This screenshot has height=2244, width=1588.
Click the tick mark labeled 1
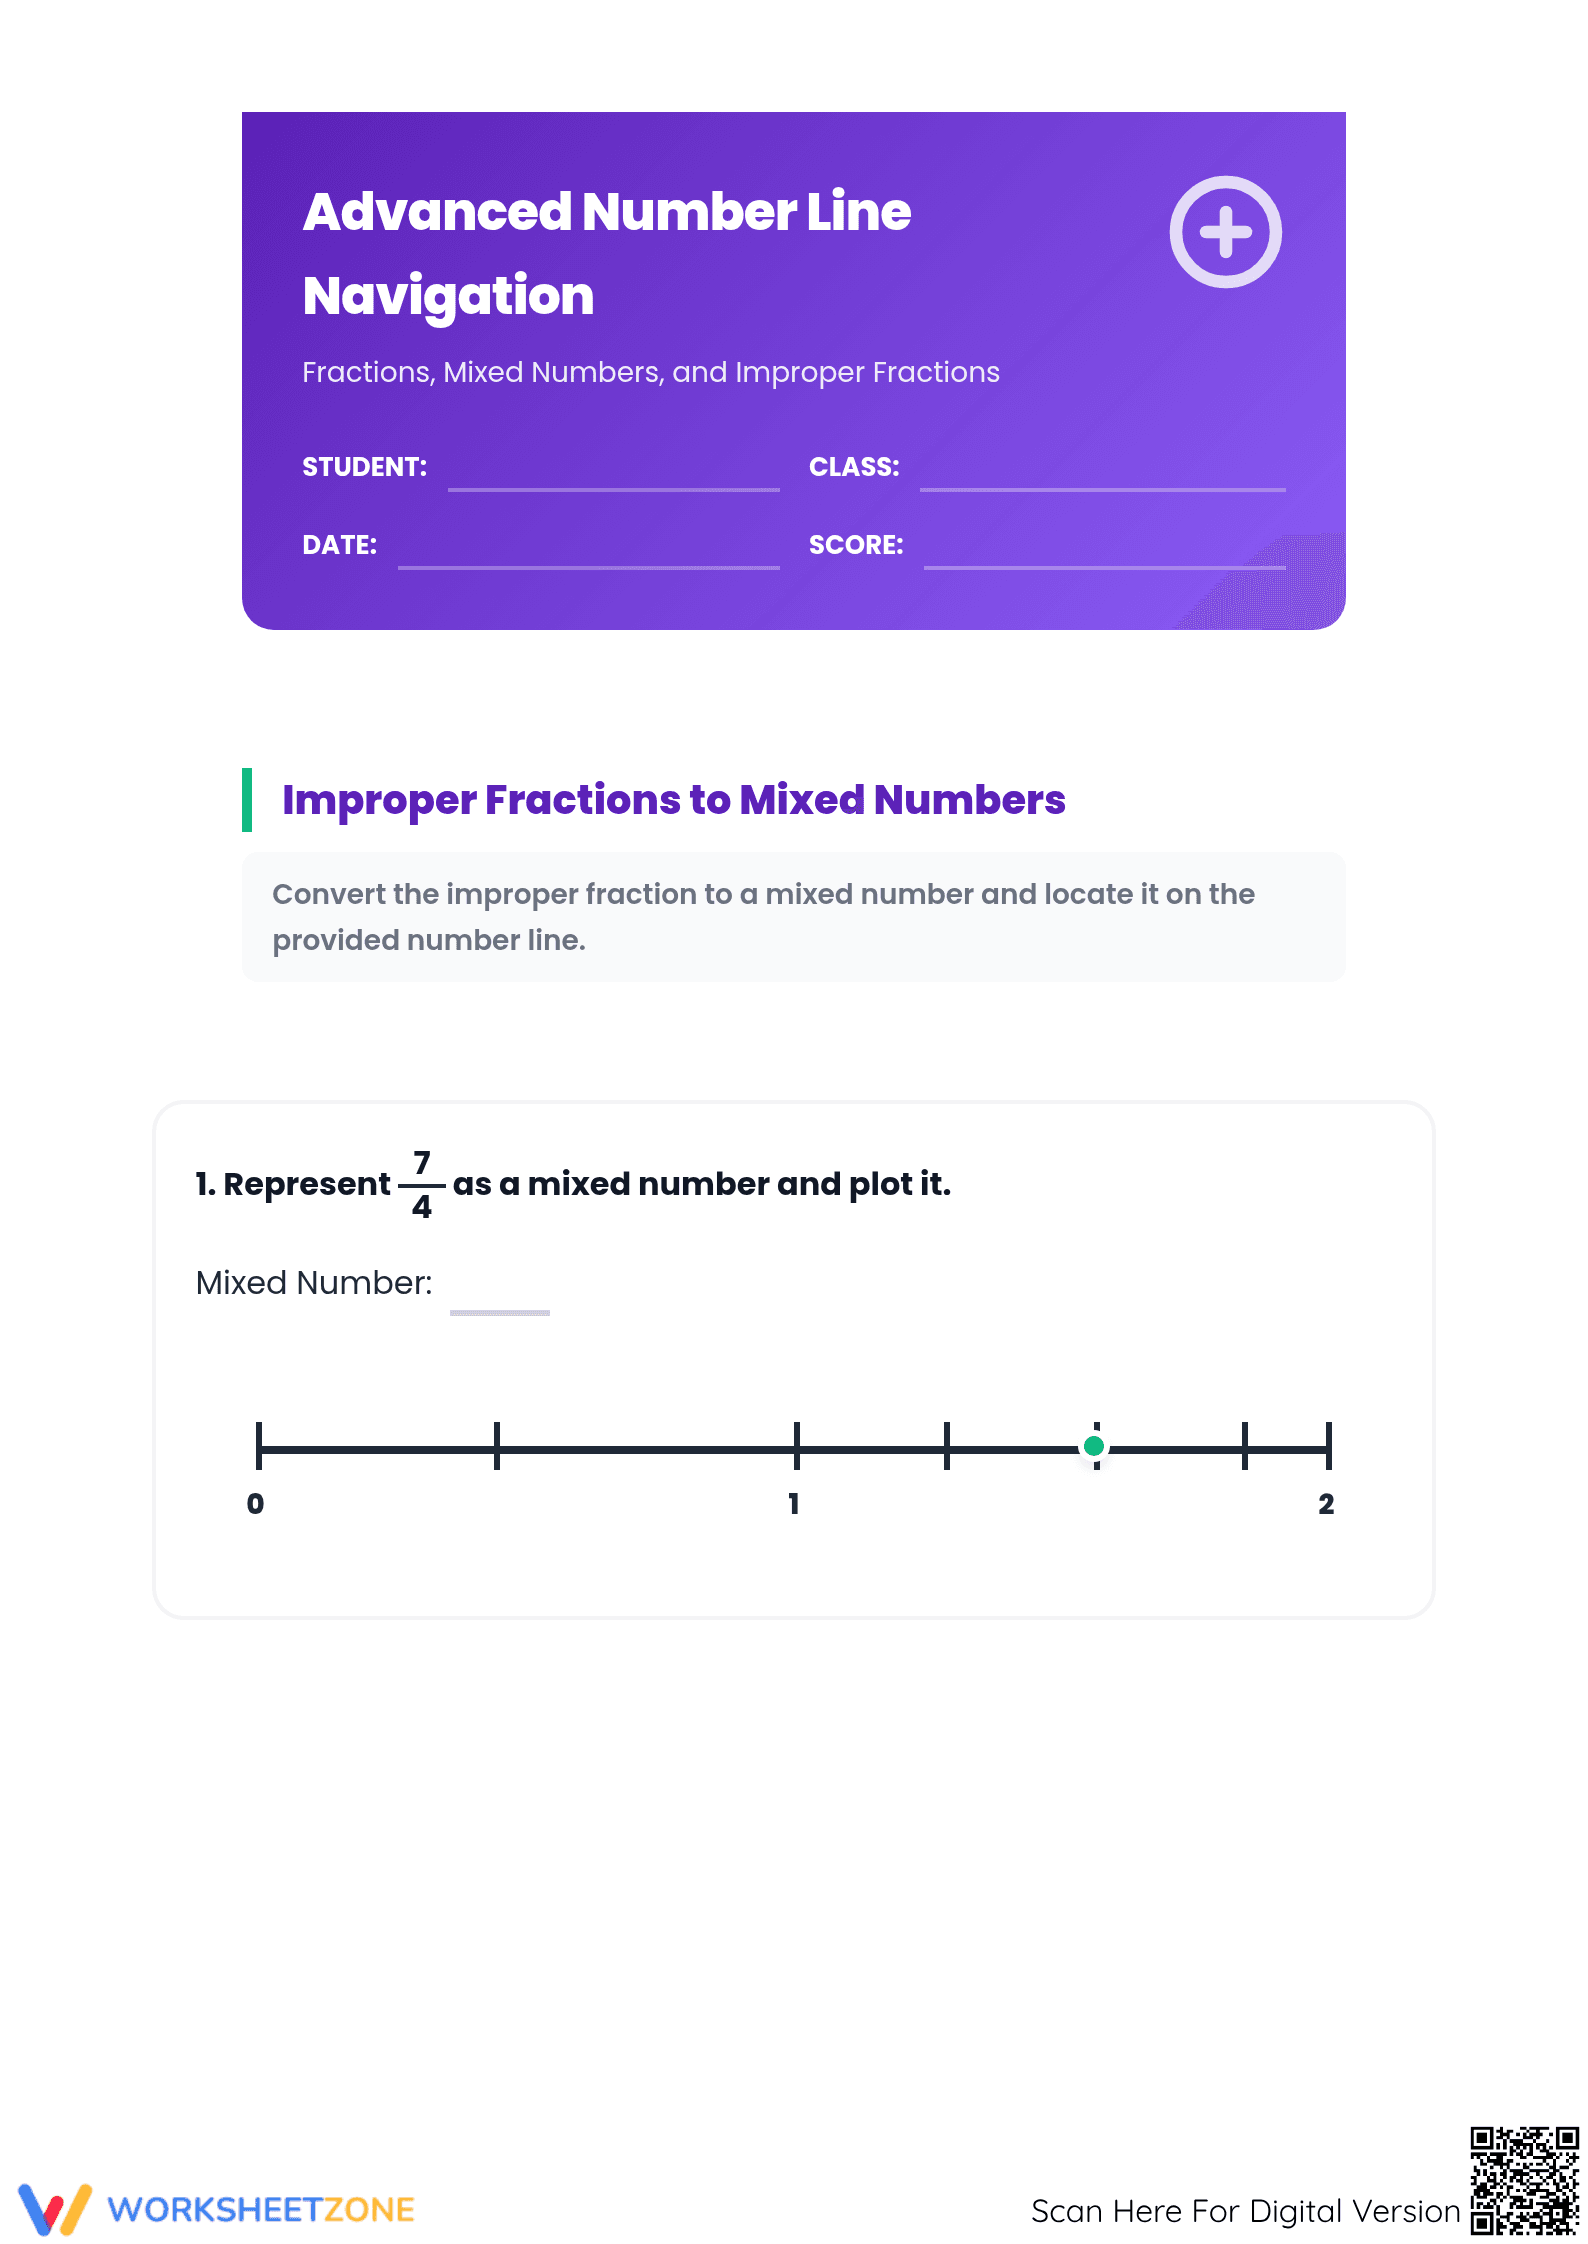coord(797,1446)
